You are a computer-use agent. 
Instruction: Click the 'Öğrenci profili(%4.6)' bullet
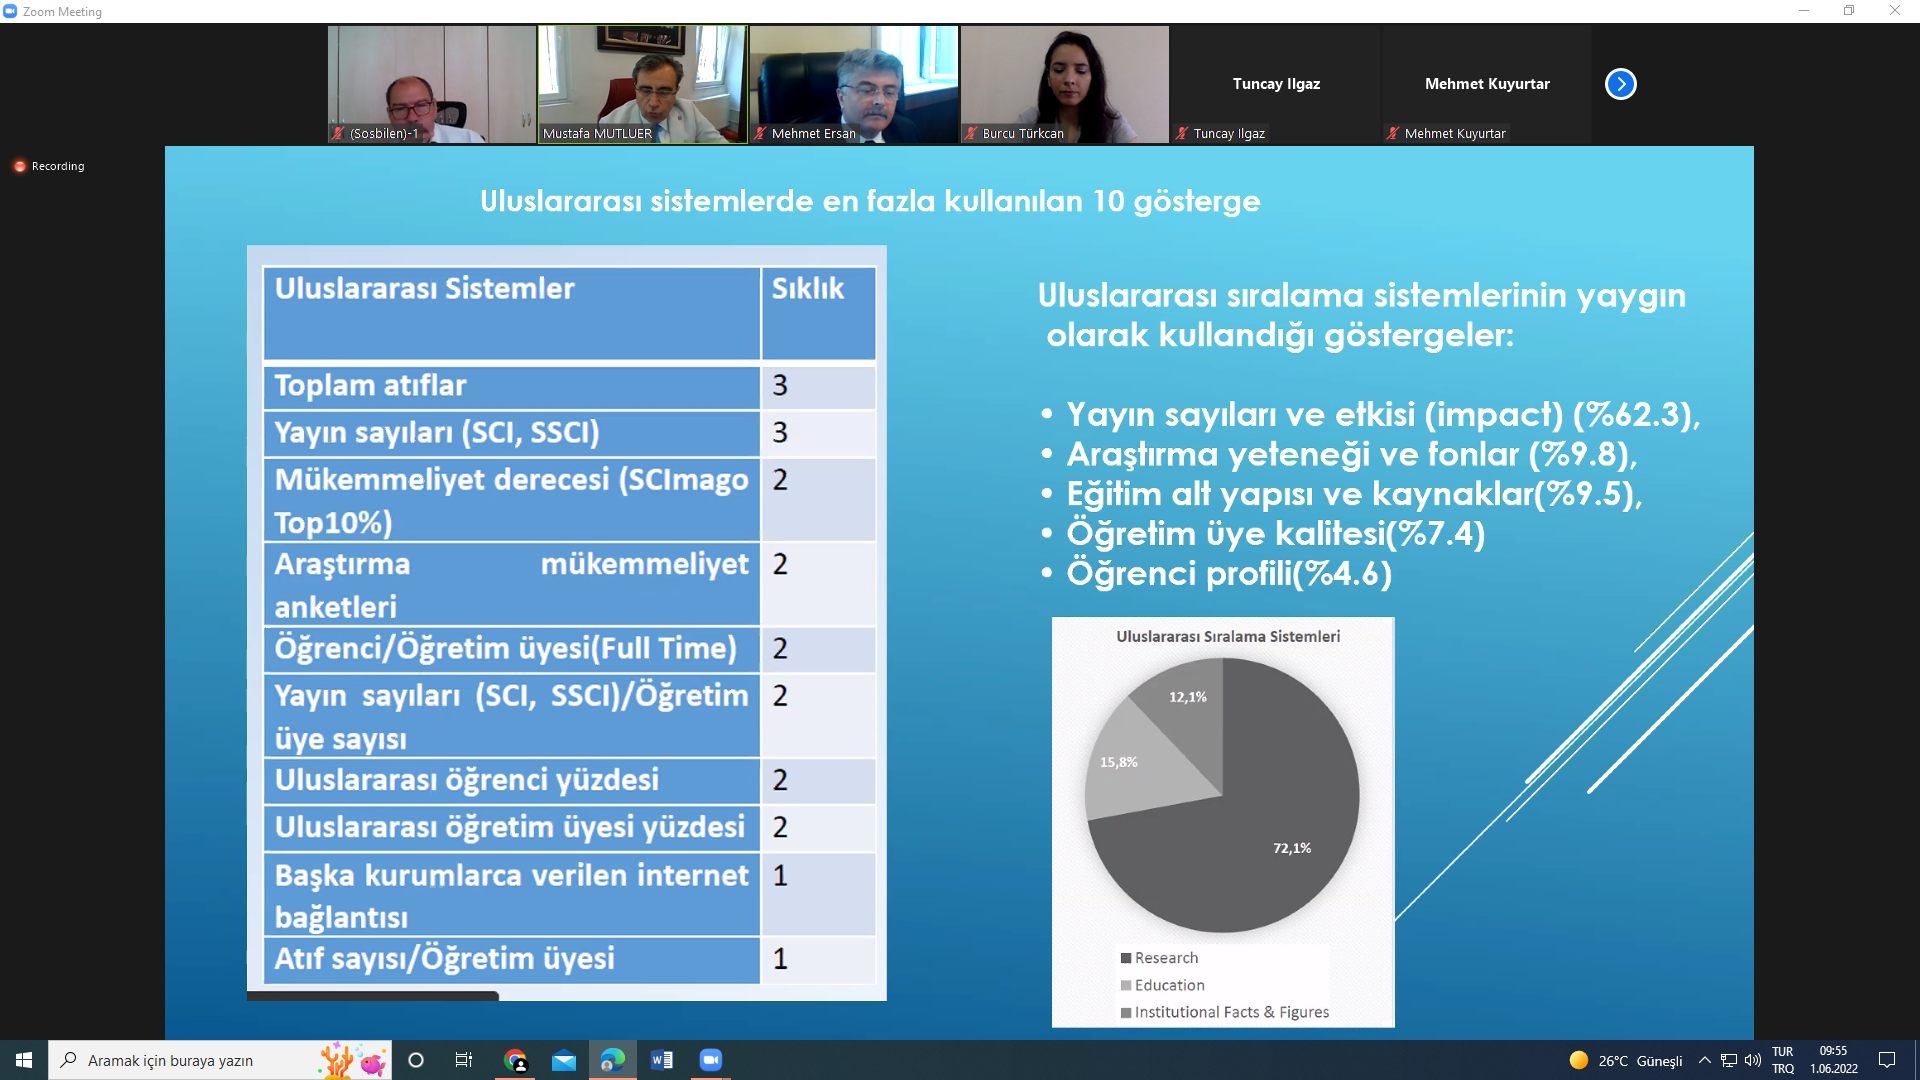pyautogui.click(x=1229, y=574)
